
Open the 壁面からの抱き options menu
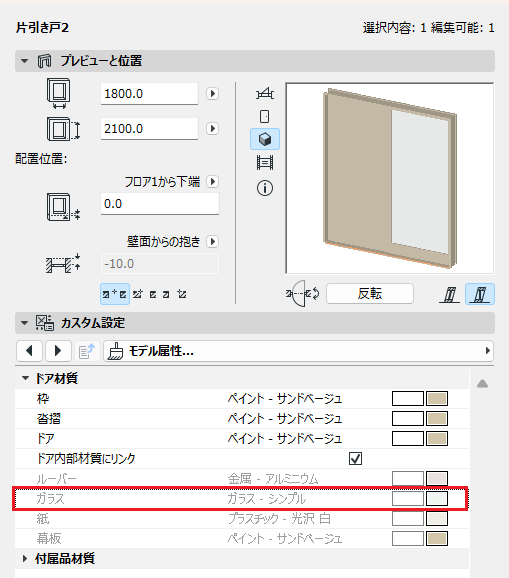tap(212, 241)
